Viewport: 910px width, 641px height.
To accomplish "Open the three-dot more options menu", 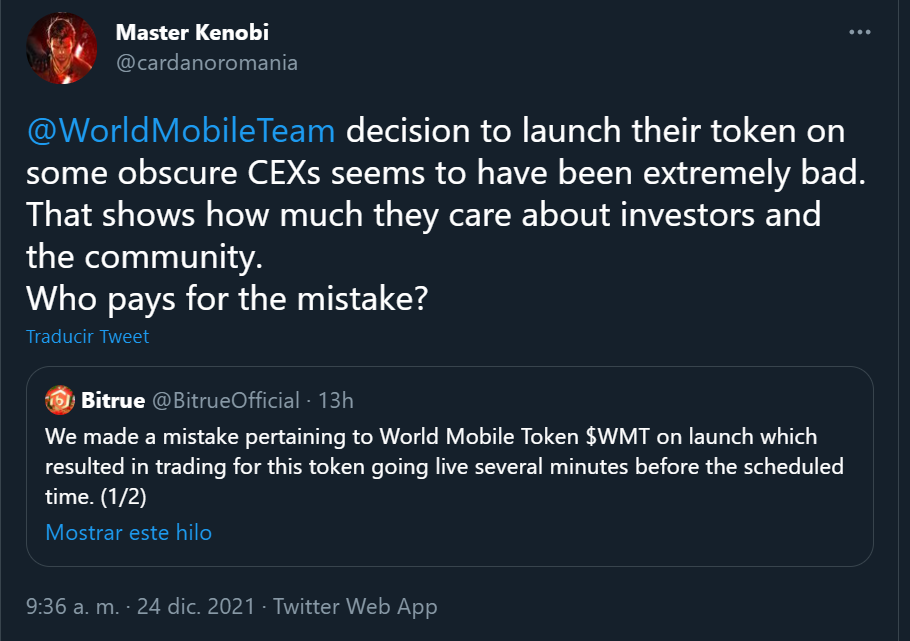I will [860, 32].
